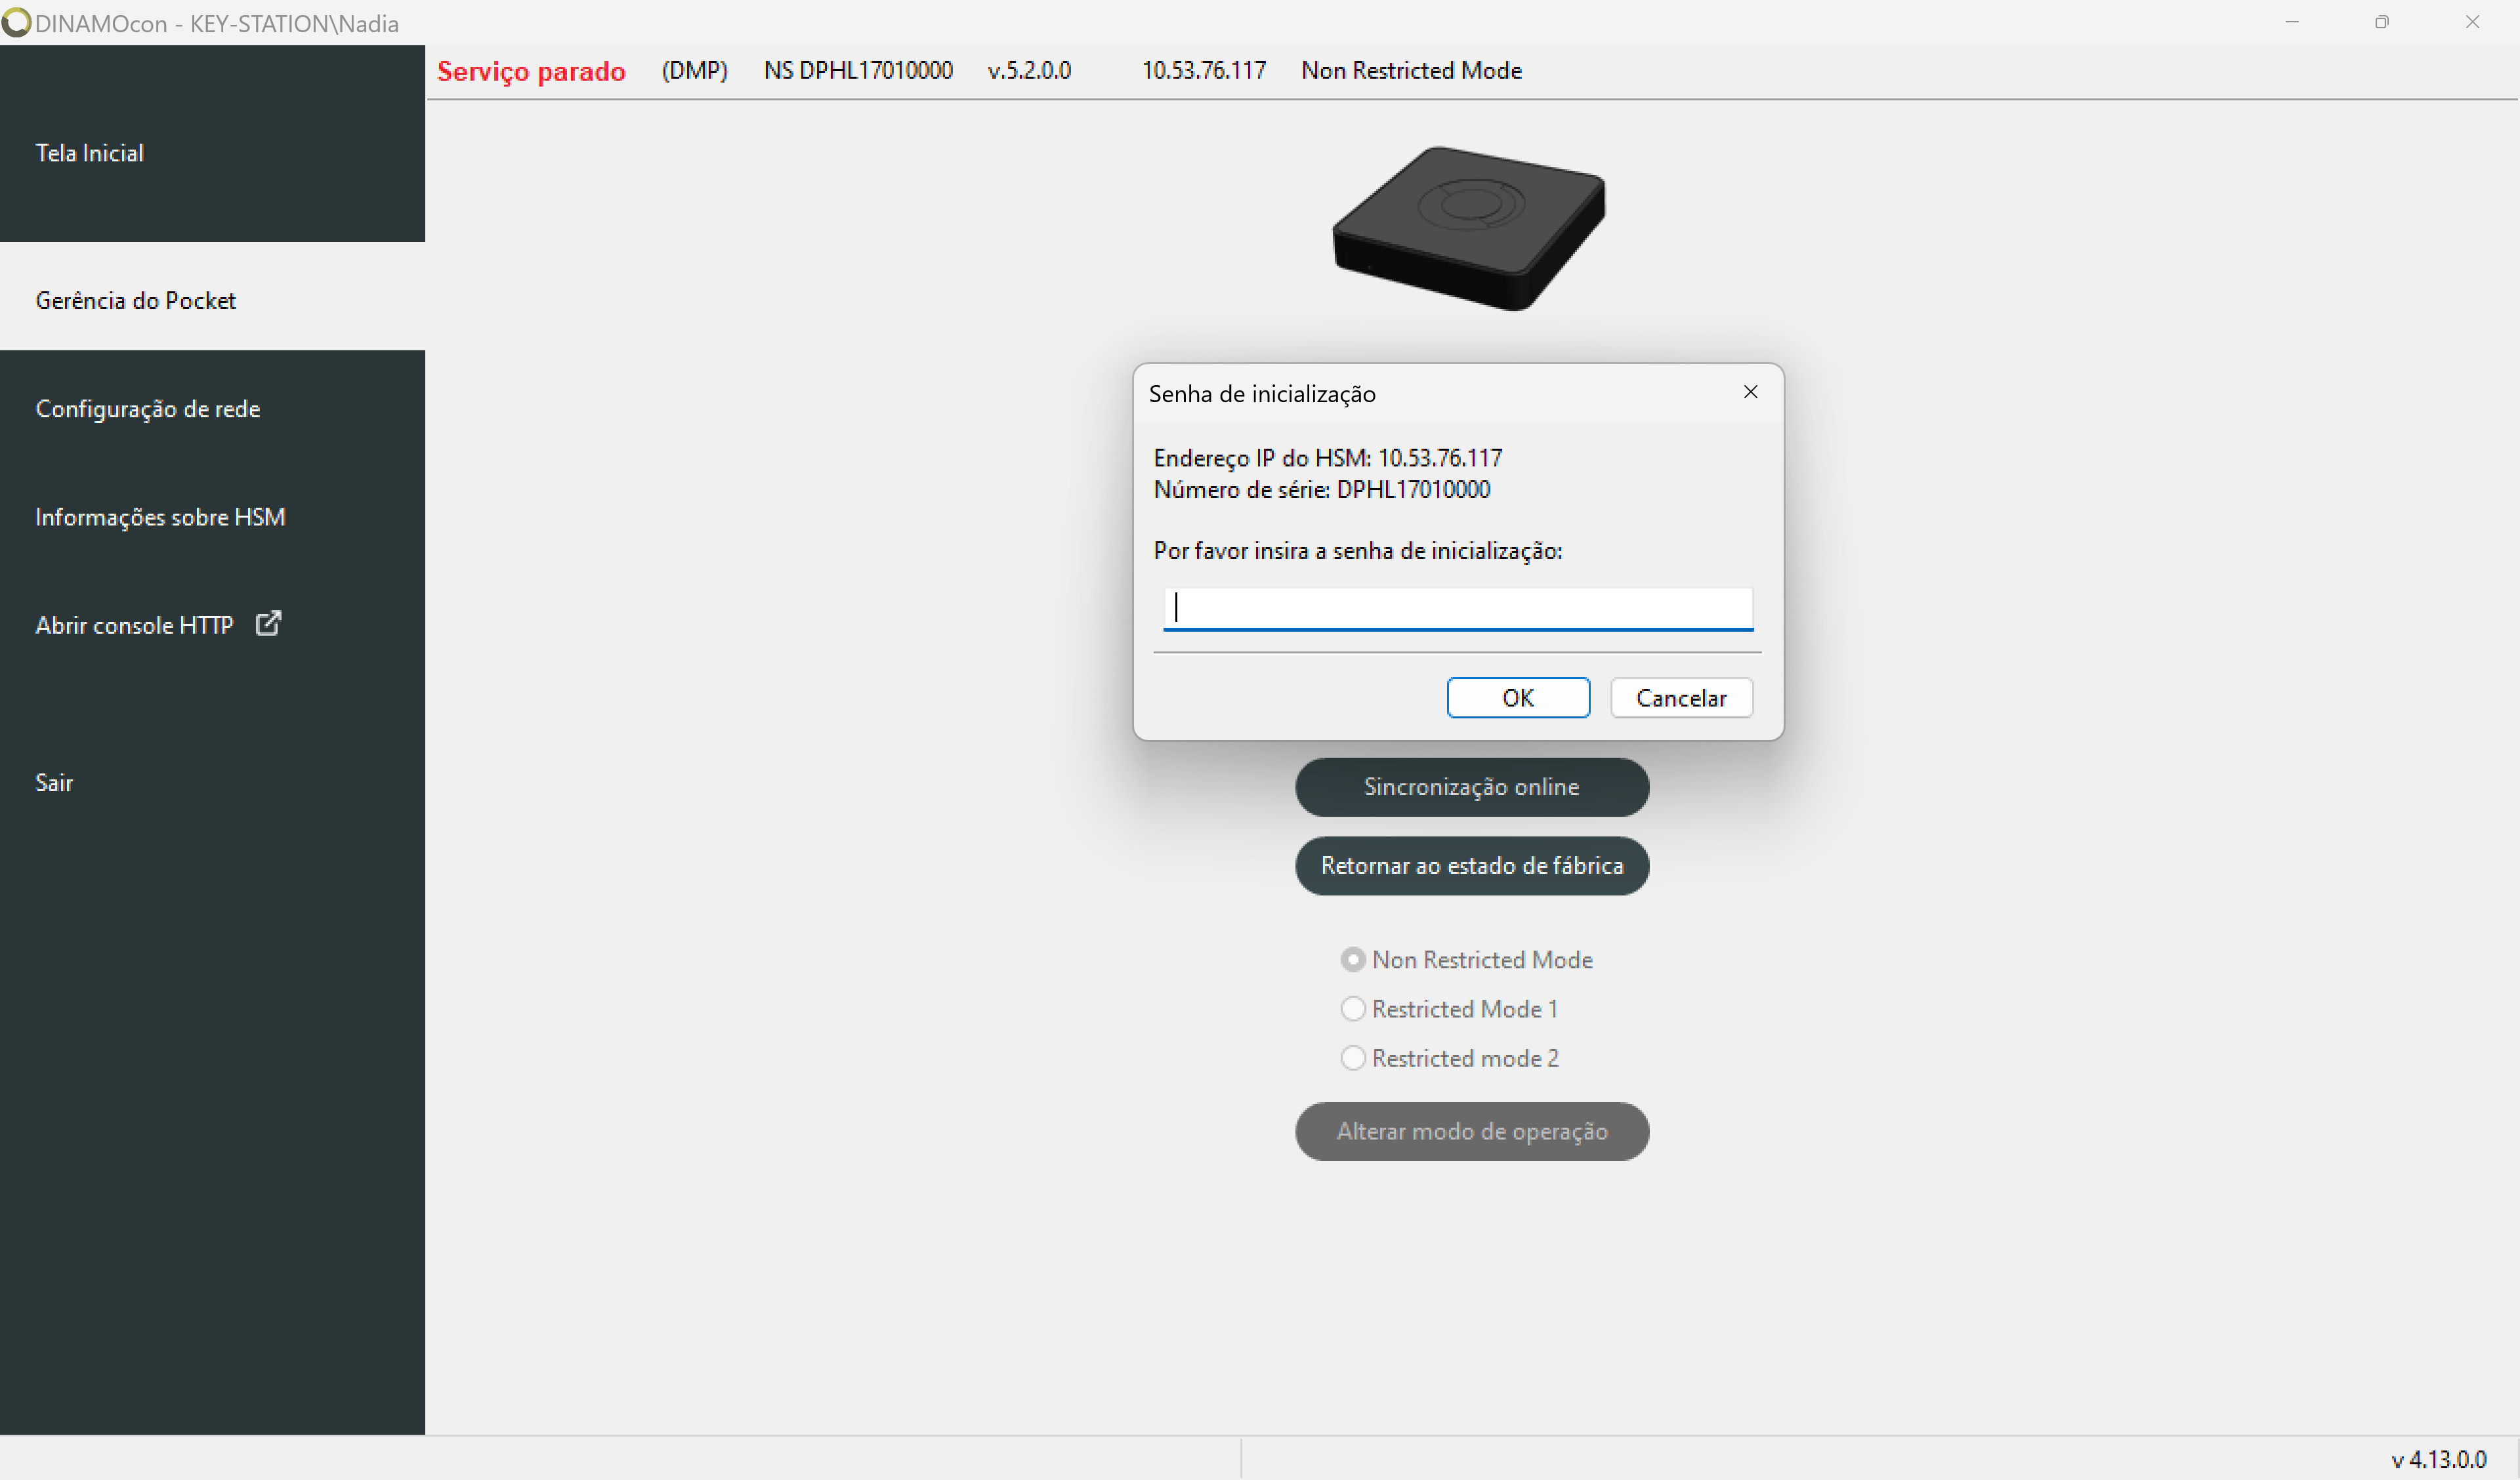Open Configuração de rede settings

[x=150, y=409]
